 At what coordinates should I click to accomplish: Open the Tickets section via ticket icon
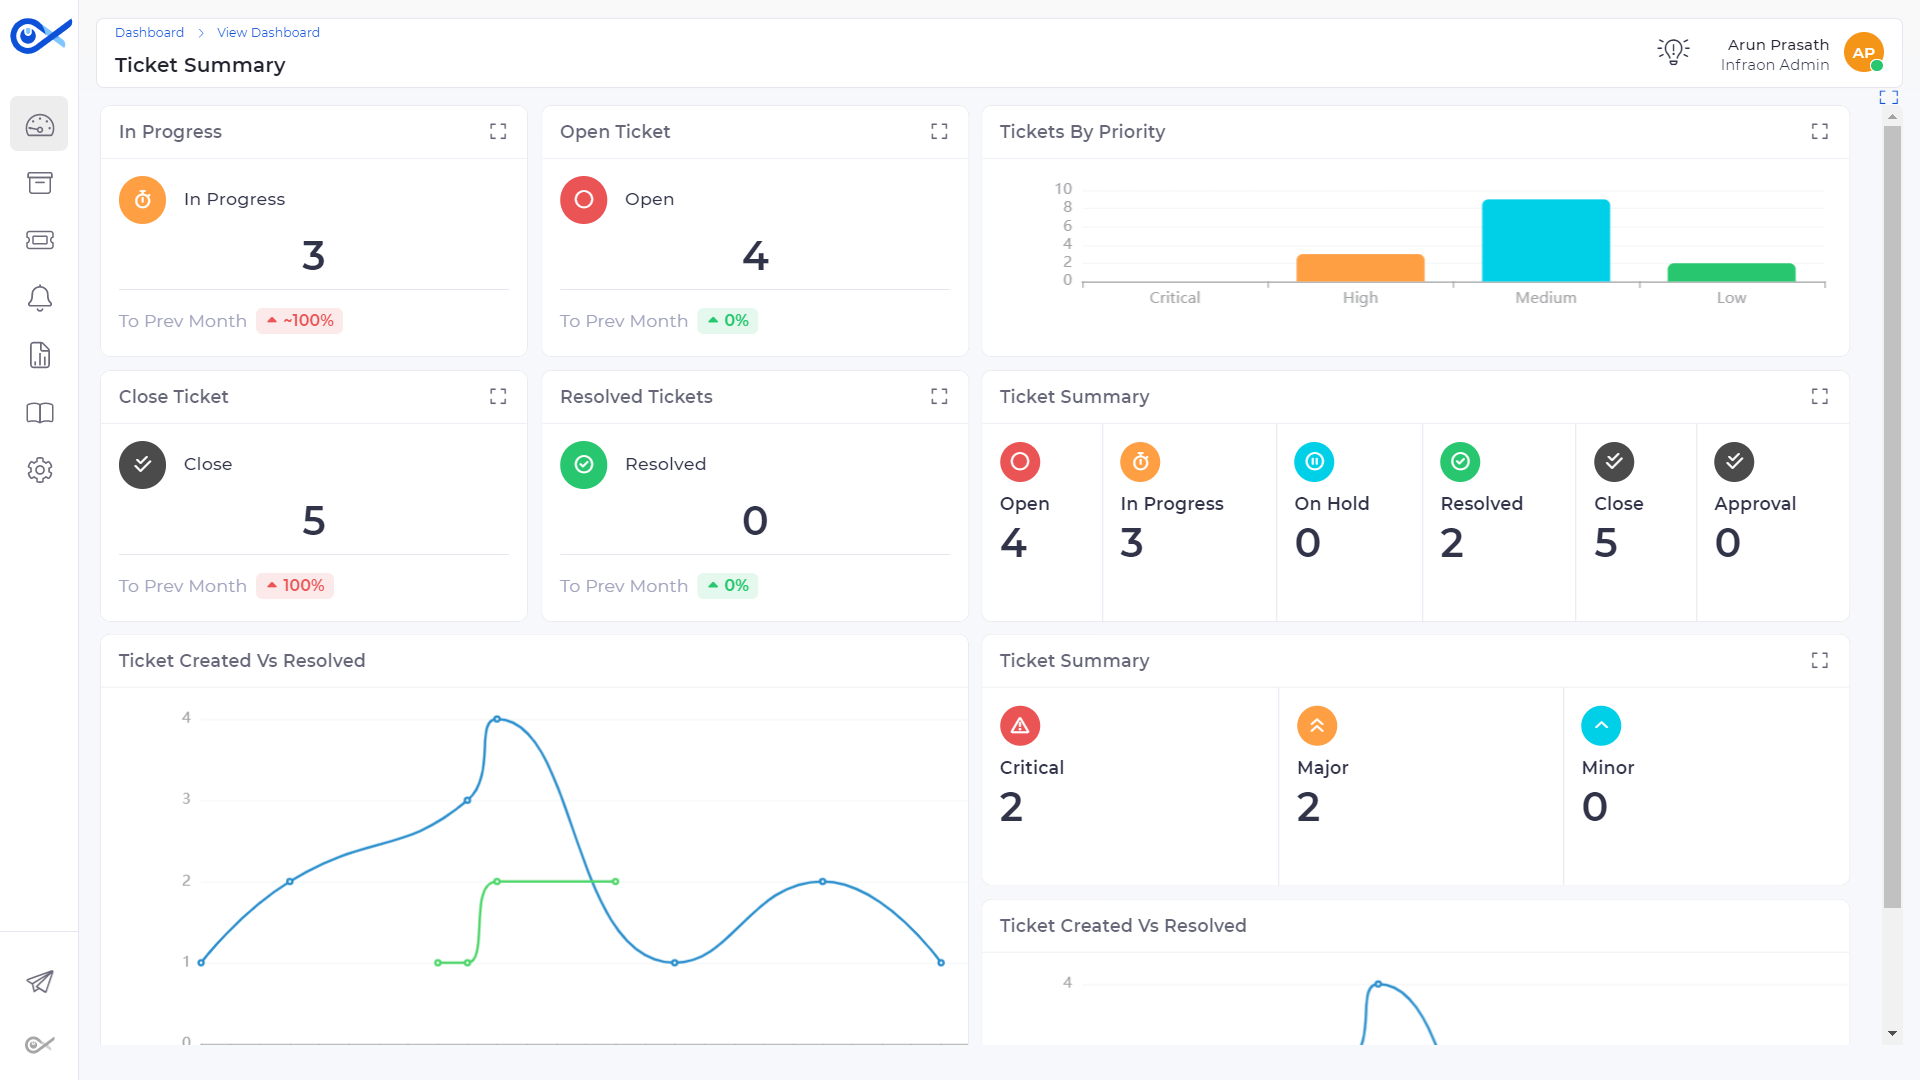[39, 240]
